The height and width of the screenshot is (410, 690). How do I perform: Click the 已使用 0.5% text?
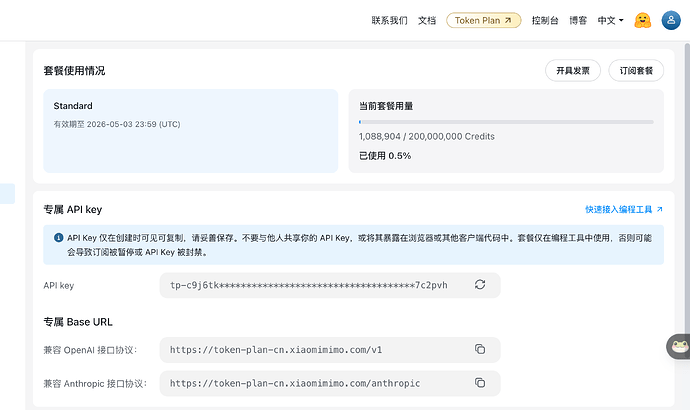[385, 156]
